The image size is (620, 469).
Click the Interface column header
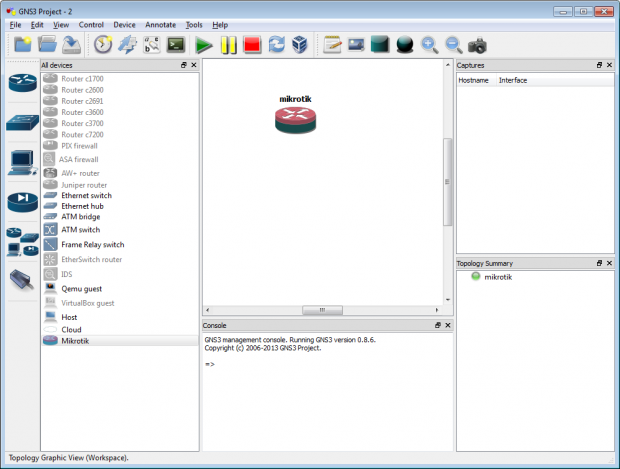(x=555, y=80)
